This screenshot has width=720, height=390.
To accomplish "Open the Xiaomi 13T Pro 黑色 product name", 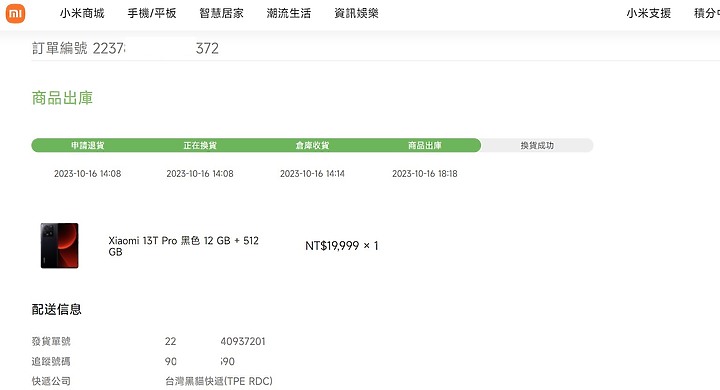I will coord(183,246).
